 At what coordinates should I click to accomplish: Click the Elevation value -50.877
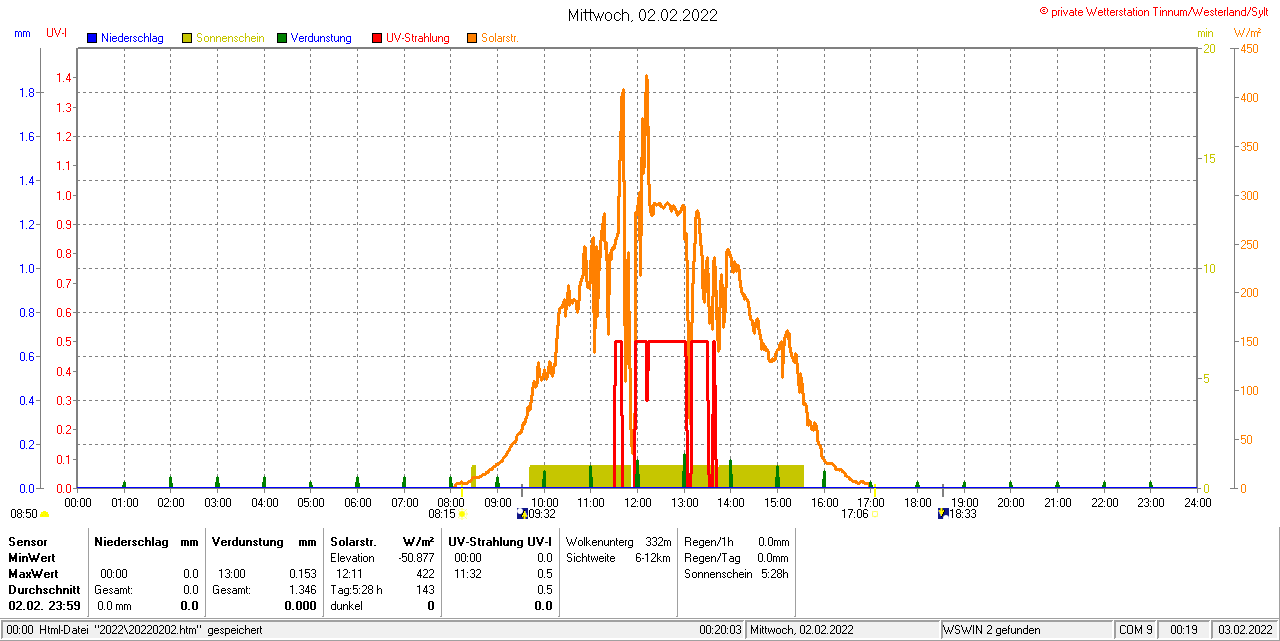coord(415,558)
